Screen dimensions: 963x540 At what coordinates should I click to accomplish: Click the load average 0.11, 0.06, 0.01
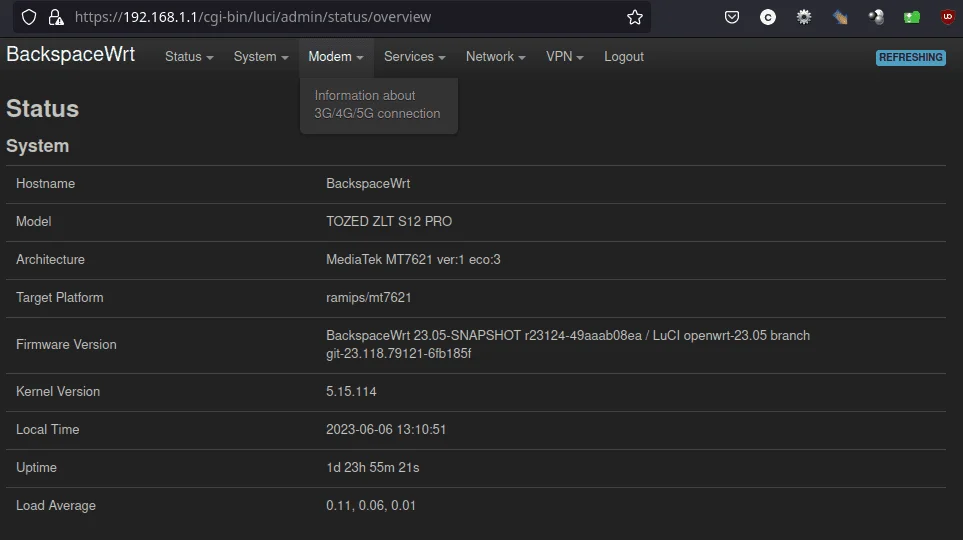[371, 506]
